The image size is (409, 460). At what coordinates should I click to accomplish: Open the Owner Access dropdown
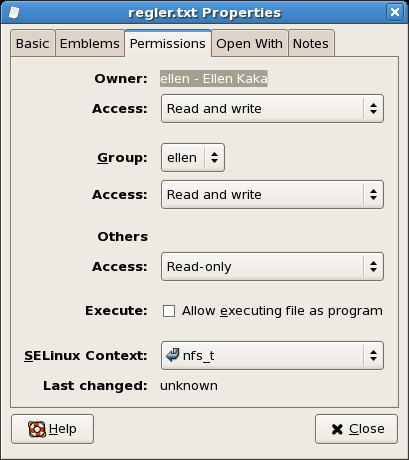(272, 109)
